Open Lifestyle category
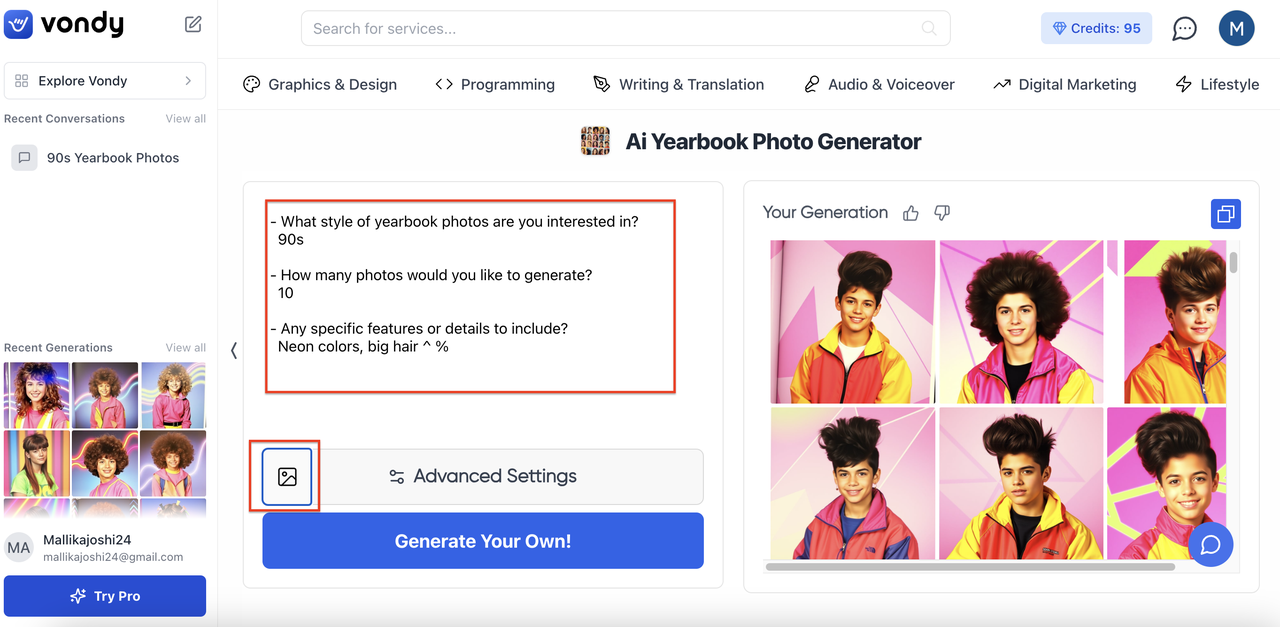The image size is (1280, 627). [x=1217, y=84]
